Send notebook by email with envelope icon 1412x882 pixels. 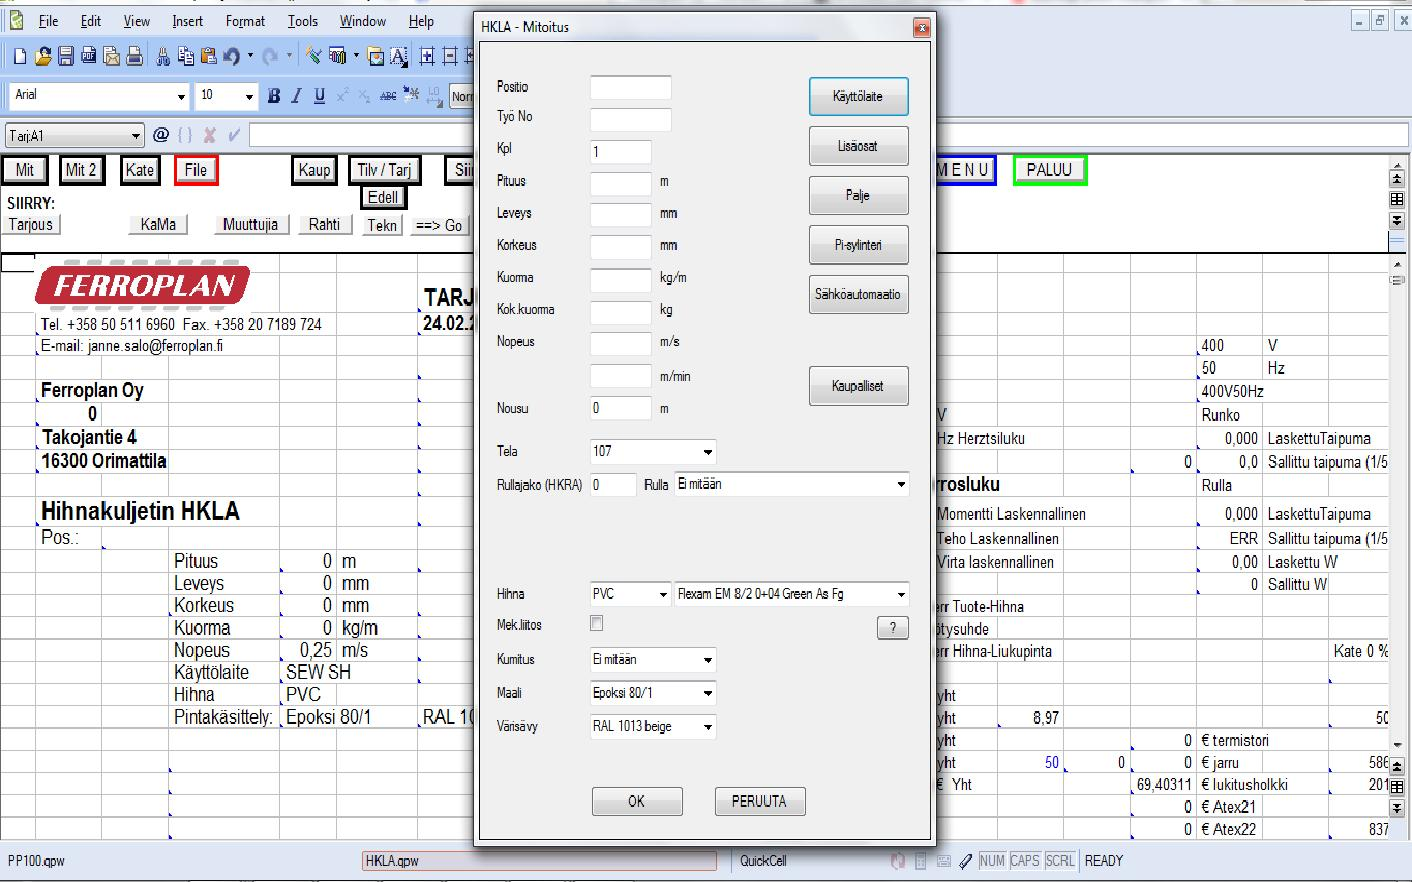112,57
